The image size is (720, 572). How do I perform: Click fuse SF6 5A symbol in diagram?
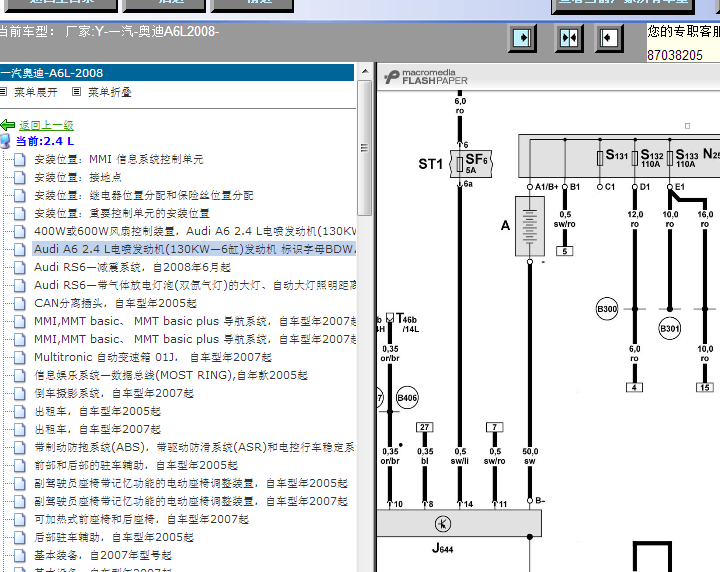coord(471,163)
